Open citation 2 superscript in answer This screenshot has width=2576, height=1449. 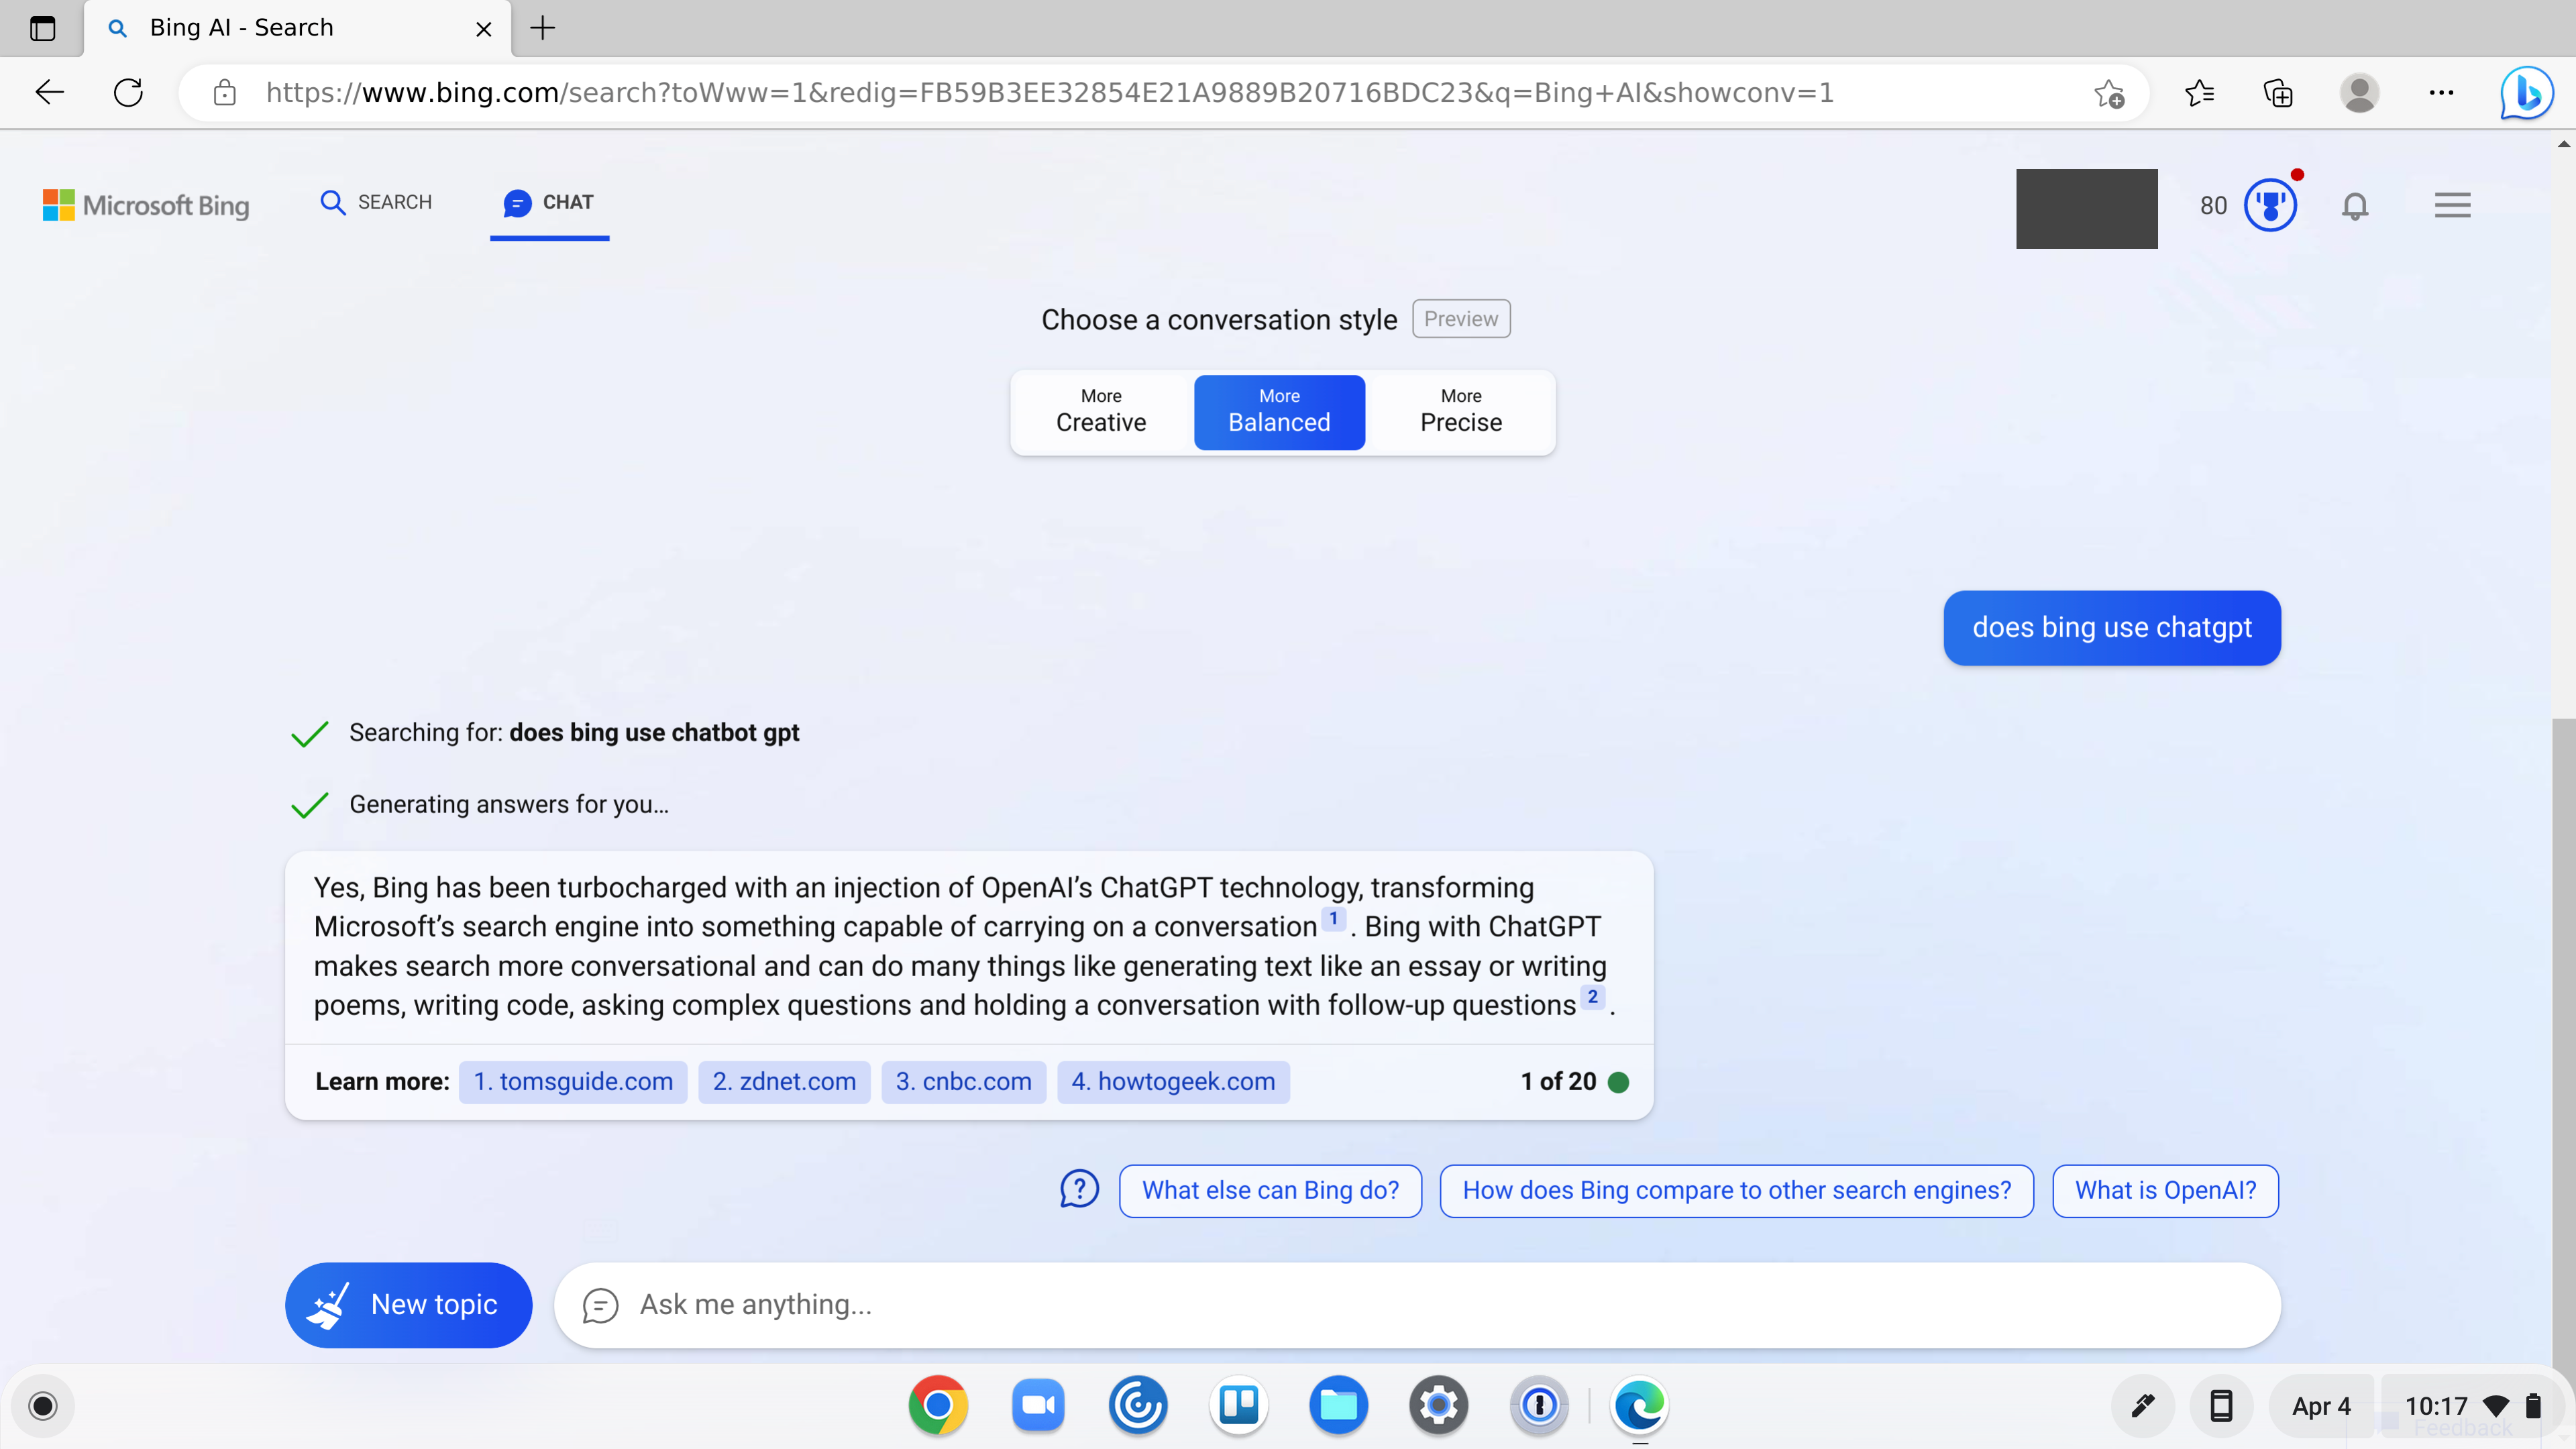pos(1592,997)
